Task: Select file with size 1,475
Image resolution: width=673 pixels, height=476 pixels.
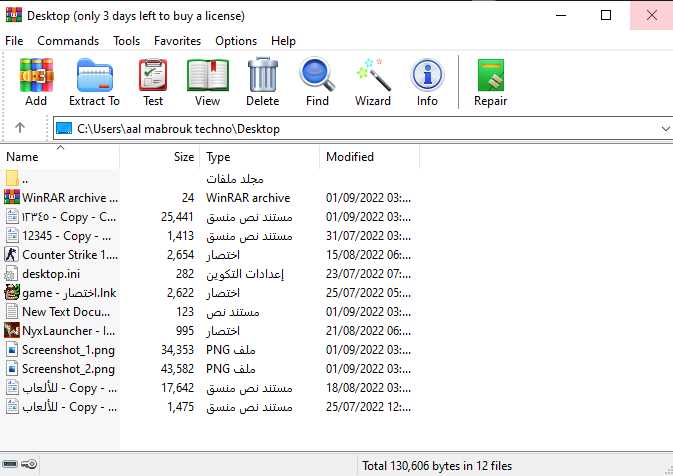Action: pyautogui.click(x=181, y=406)
